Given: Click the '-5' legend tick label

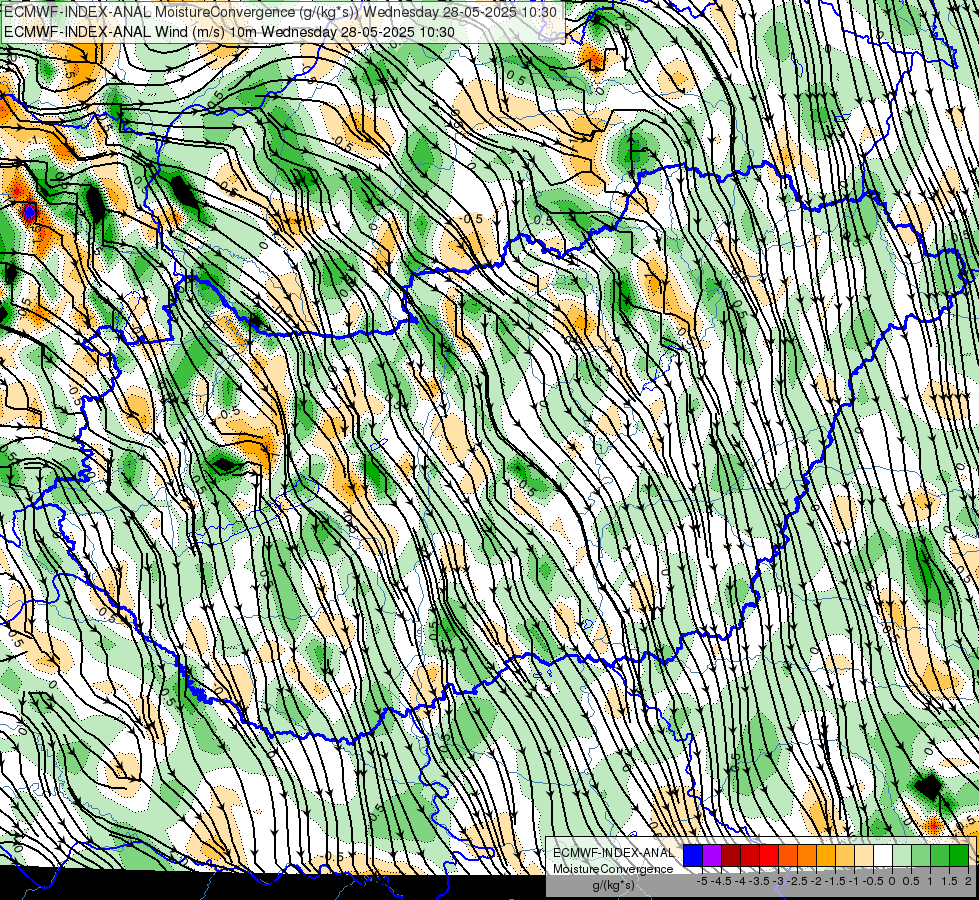Looking at the screenshot, I should coord(702,881).
